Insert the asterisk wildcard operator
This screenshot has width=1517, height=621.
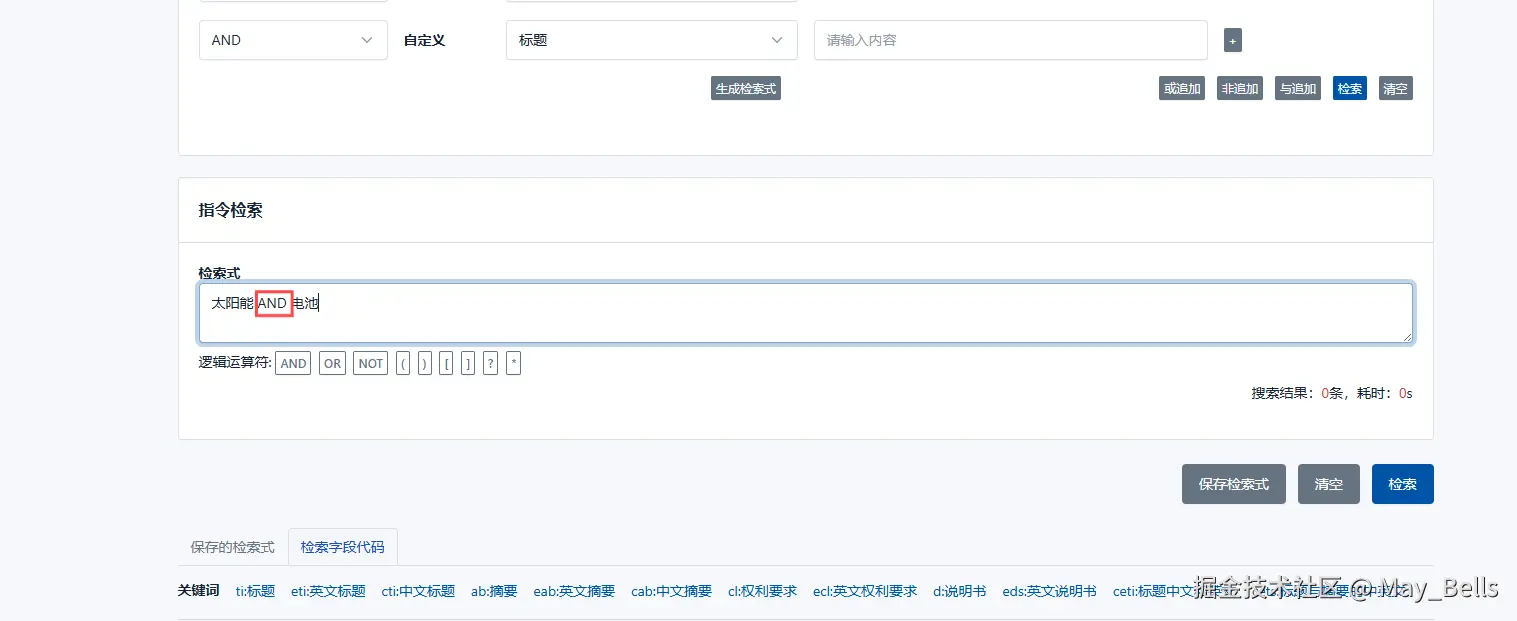(513, 363)
